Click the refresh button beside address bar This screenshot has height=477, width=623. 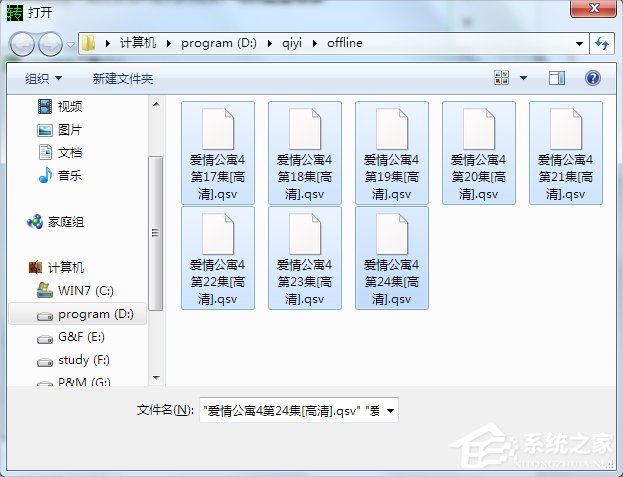click(602, 44)
